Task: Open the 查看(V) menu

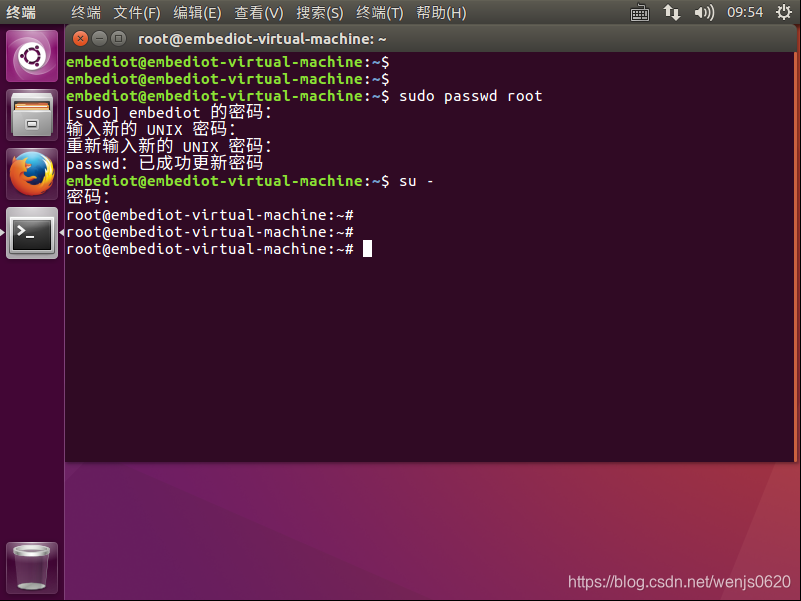Action: pyautogui.click(x=258, y=13)
